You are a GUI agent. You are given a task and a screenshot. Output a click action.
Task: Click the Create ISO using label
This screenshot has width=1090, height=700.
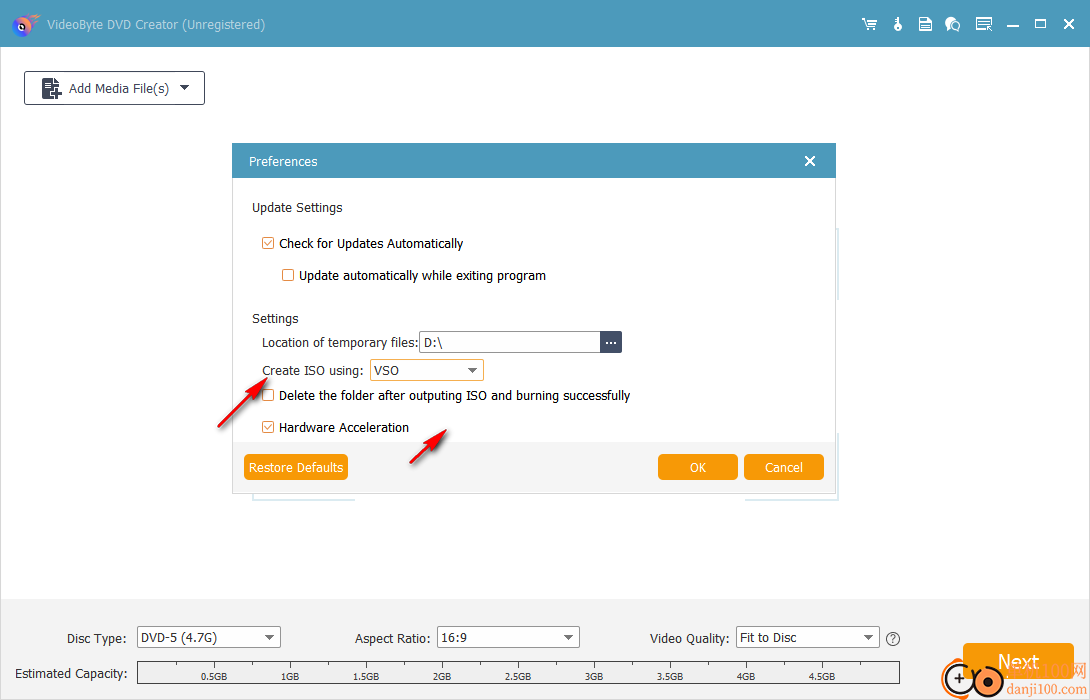point(313,371)
